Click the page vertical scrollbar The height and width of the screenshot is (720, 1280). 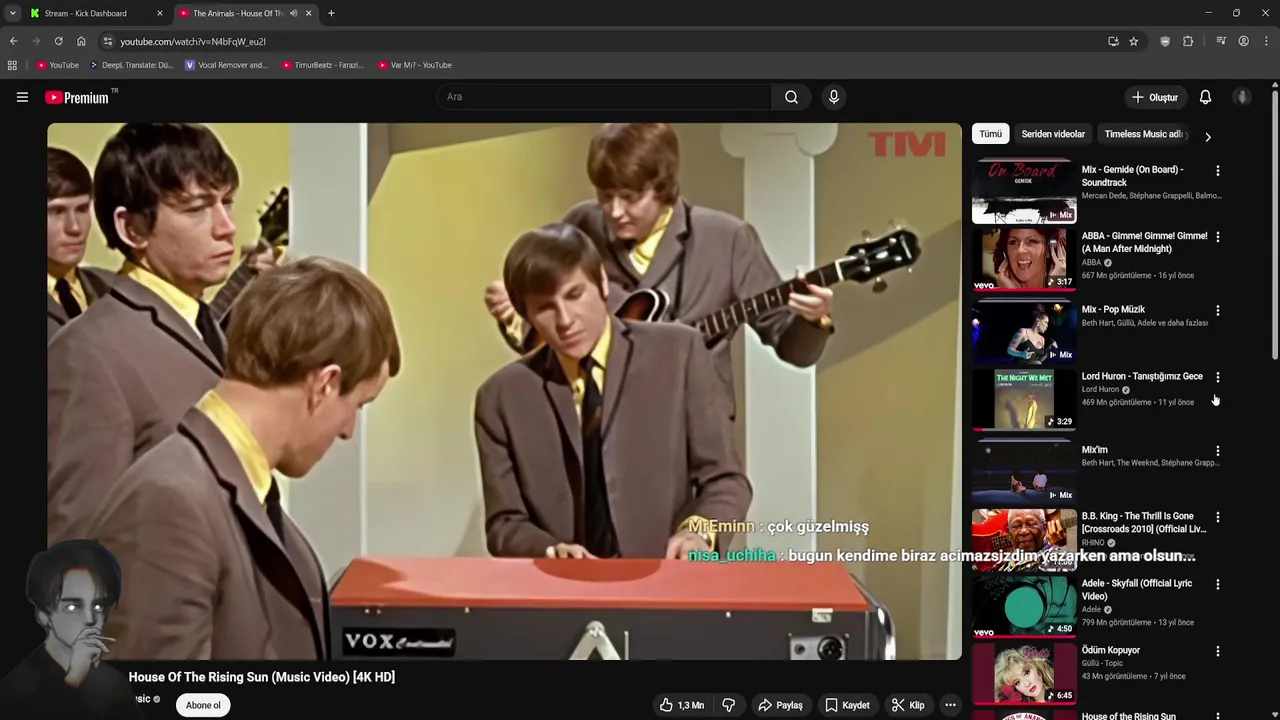pos(1275,224)
